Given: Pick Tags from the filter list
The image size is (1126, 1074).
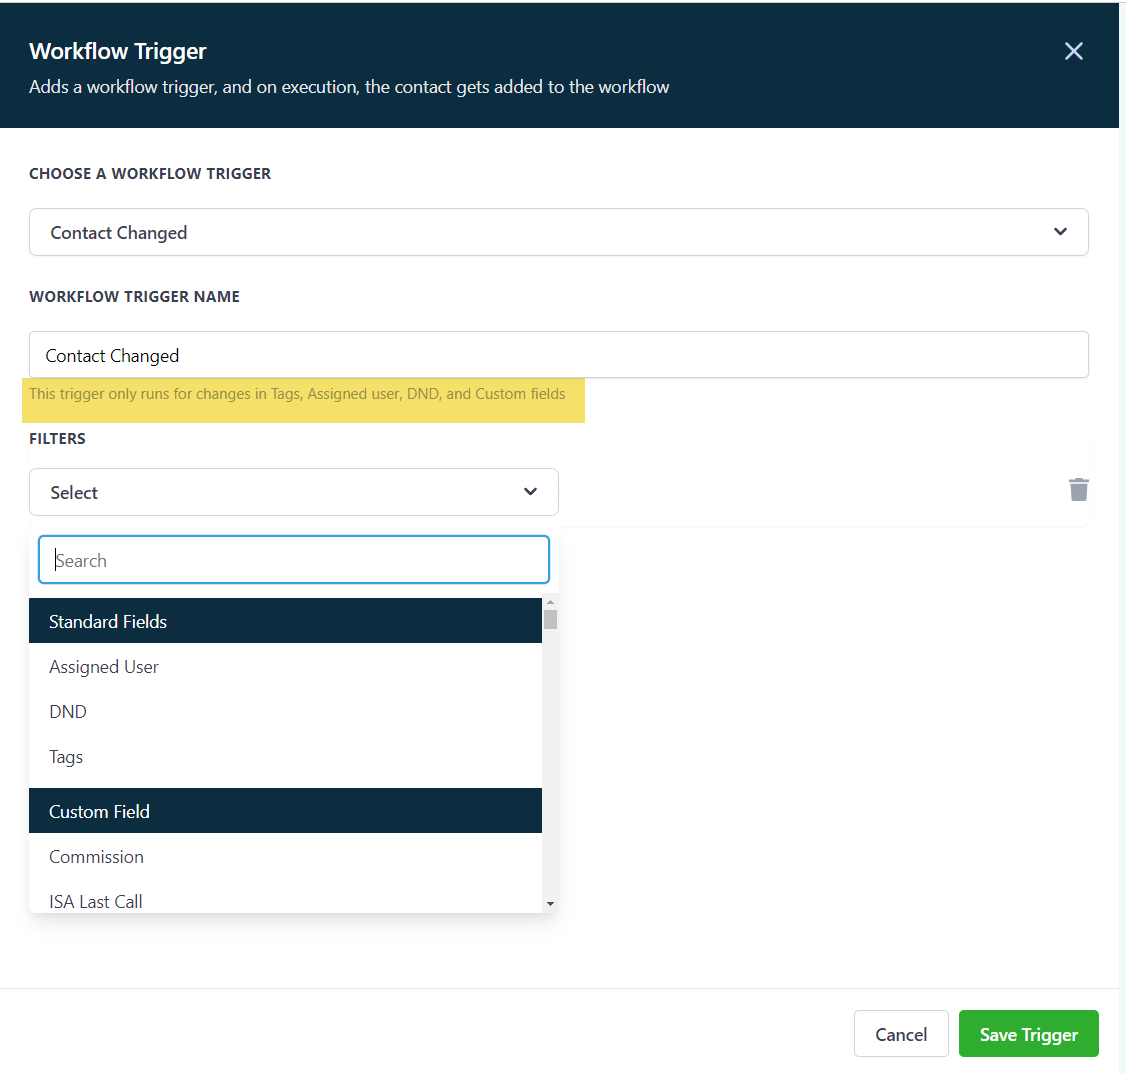Looking at the screenshot, I should [66, 757].
